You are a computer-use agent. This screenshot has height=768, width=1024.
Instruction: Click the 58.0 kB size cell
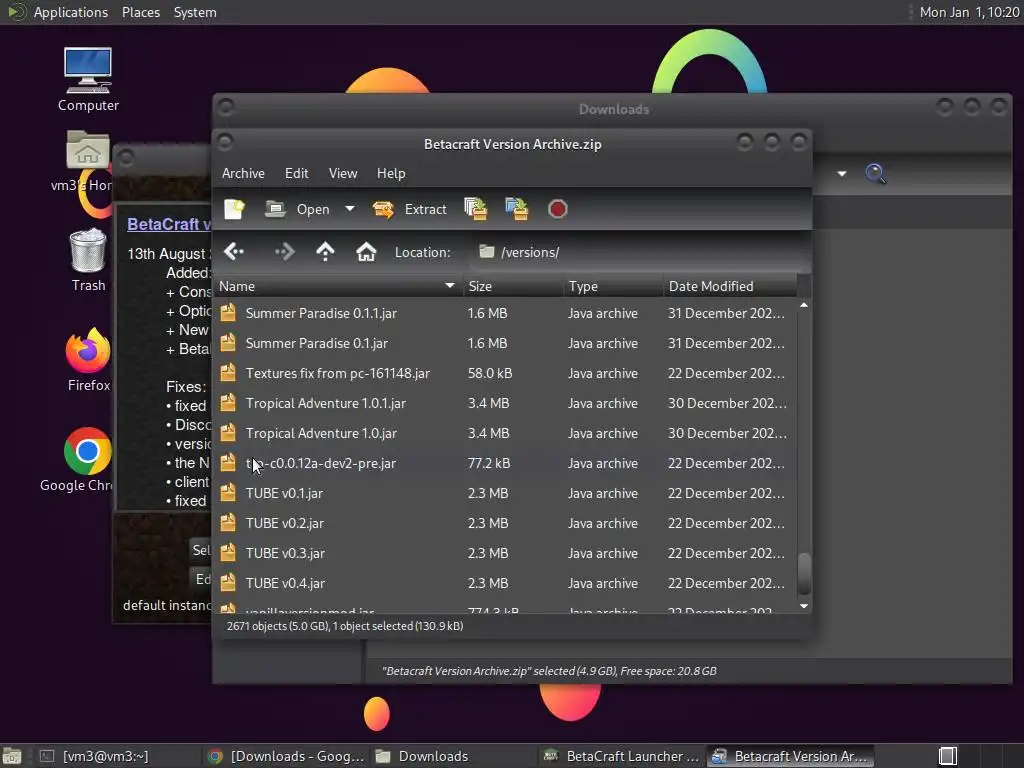tap(490, 374)
